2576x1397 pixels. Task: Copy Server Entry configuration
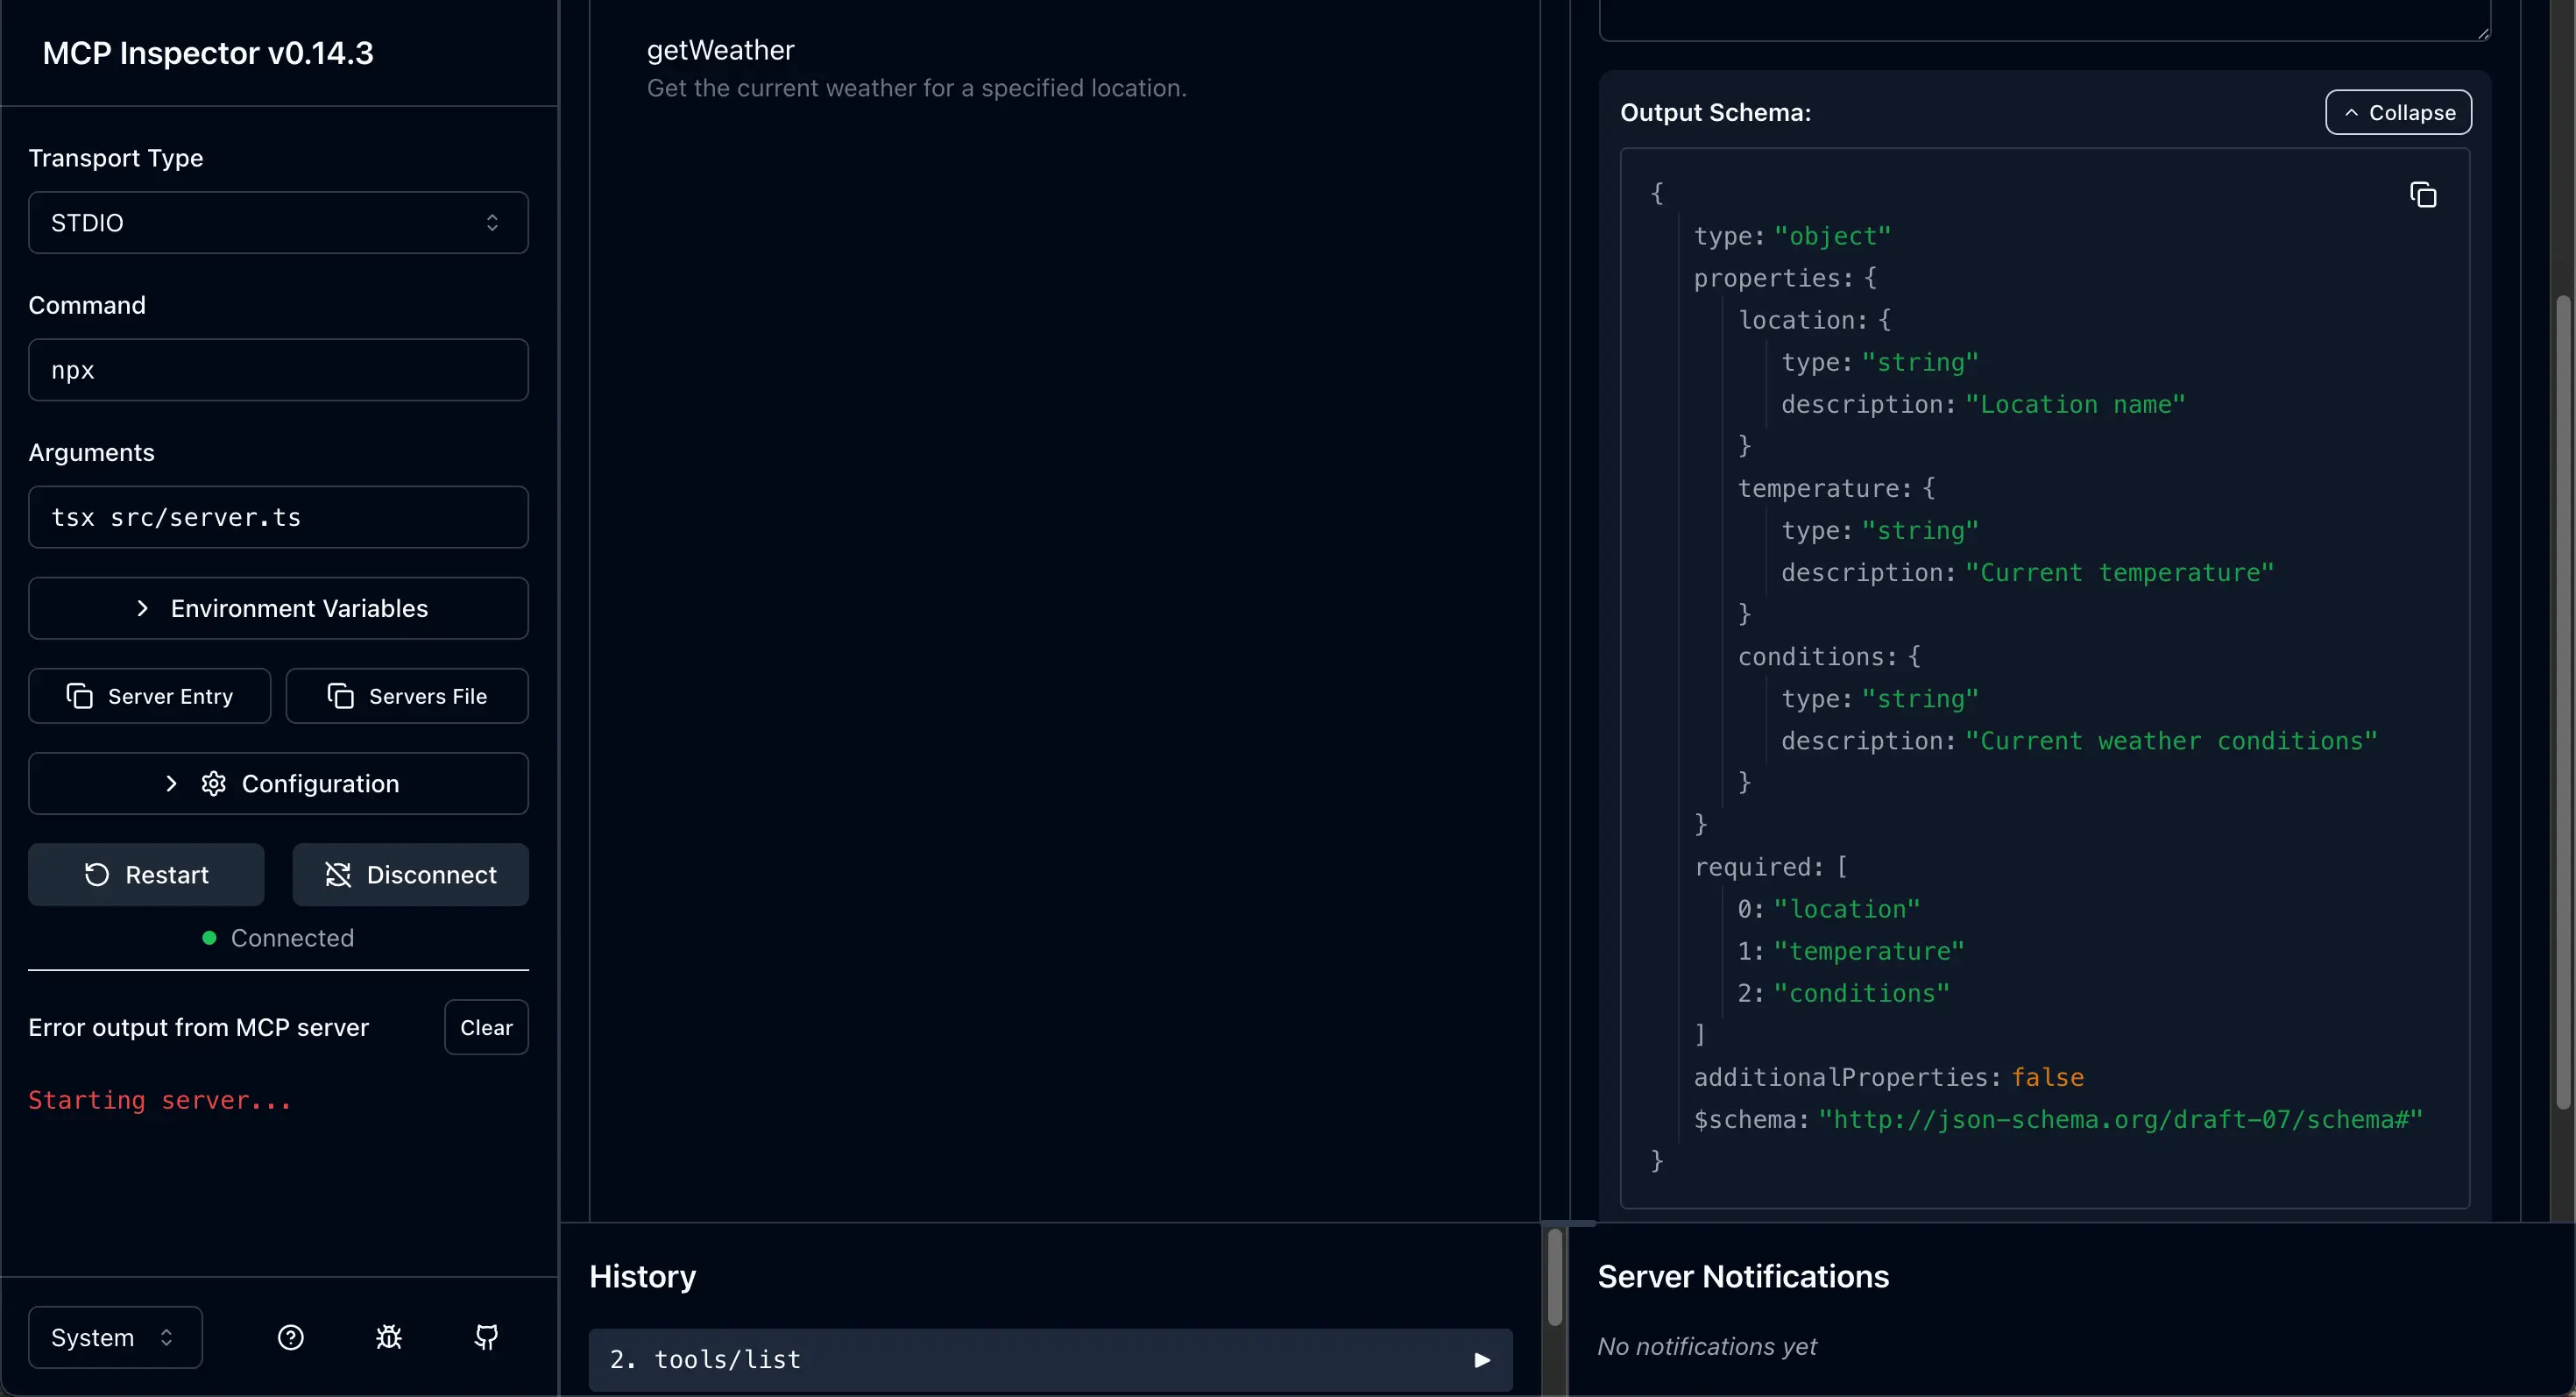tap(149, 696)
